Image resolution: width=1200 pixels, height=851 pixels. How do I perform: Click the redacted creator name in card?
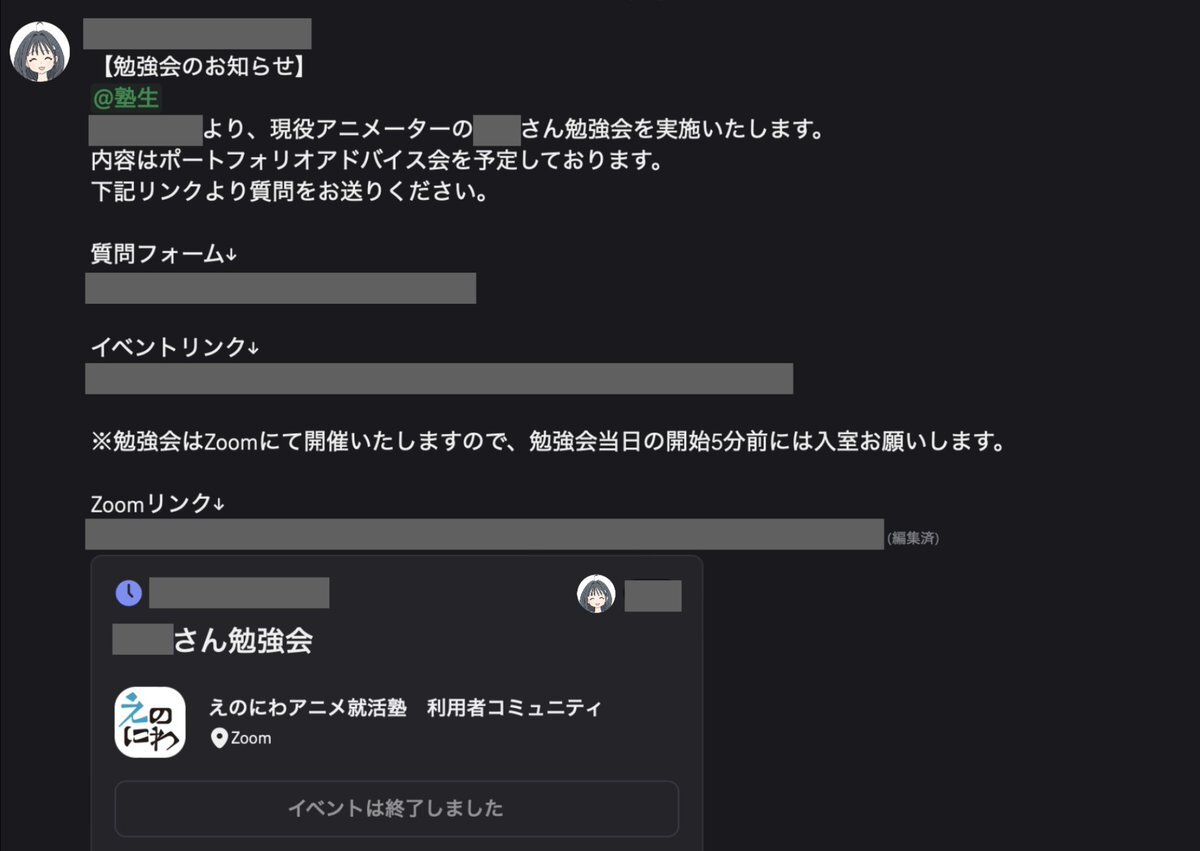click(x=653, y=596)
